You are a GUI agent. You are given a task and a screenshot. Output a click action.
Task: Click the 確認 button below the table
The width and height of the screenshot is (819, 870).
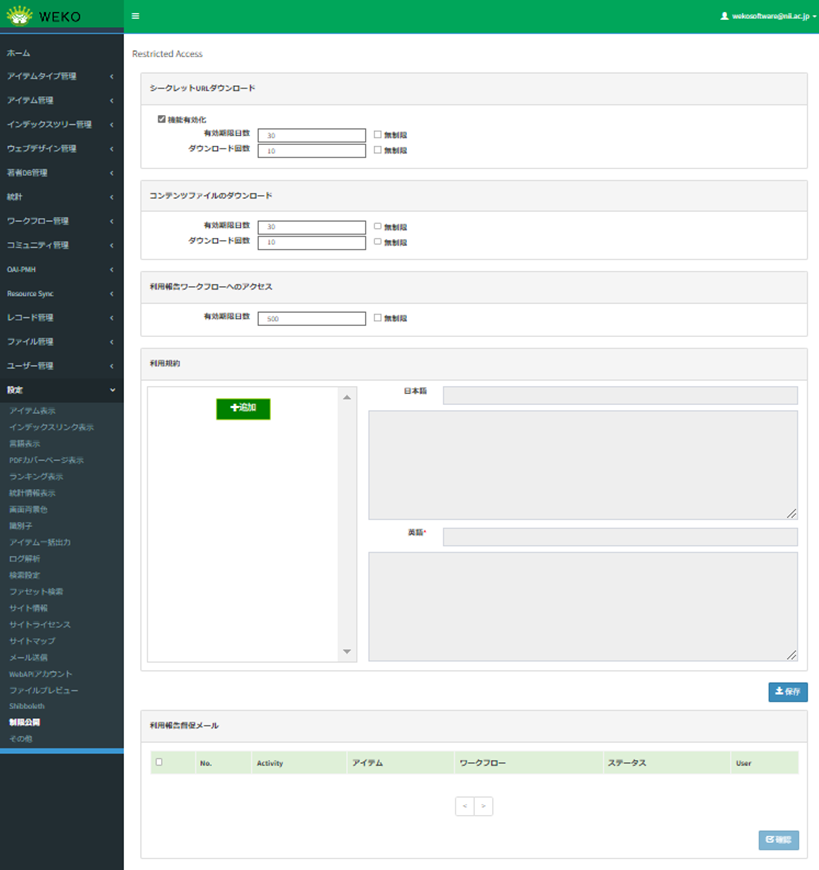778,840
